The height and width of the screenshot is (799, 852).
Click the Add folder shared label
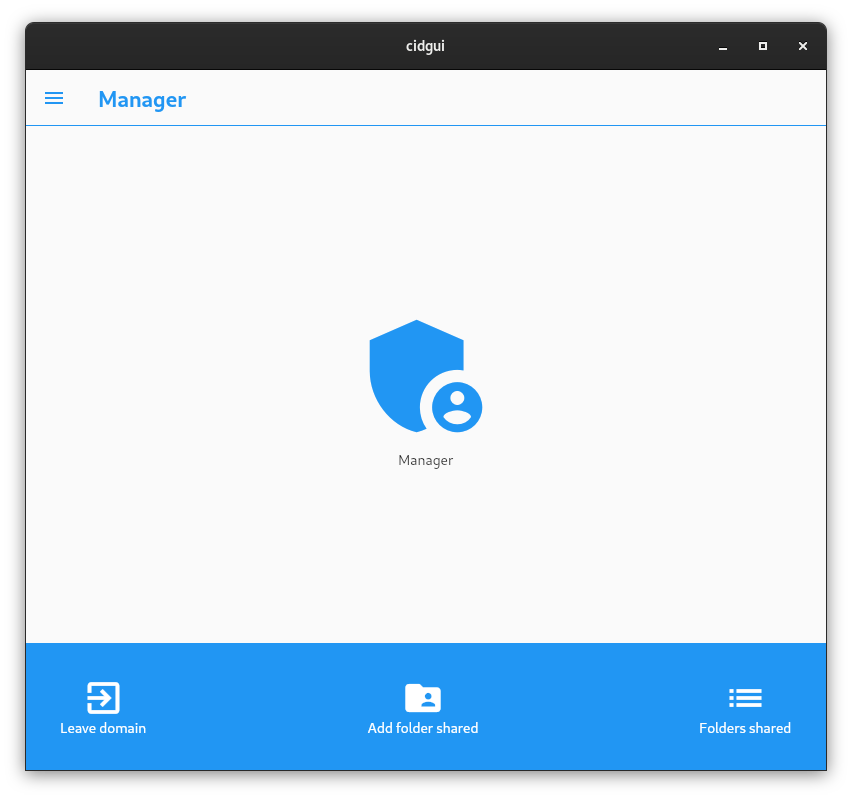pyautogui.click(x=423, y=728)
